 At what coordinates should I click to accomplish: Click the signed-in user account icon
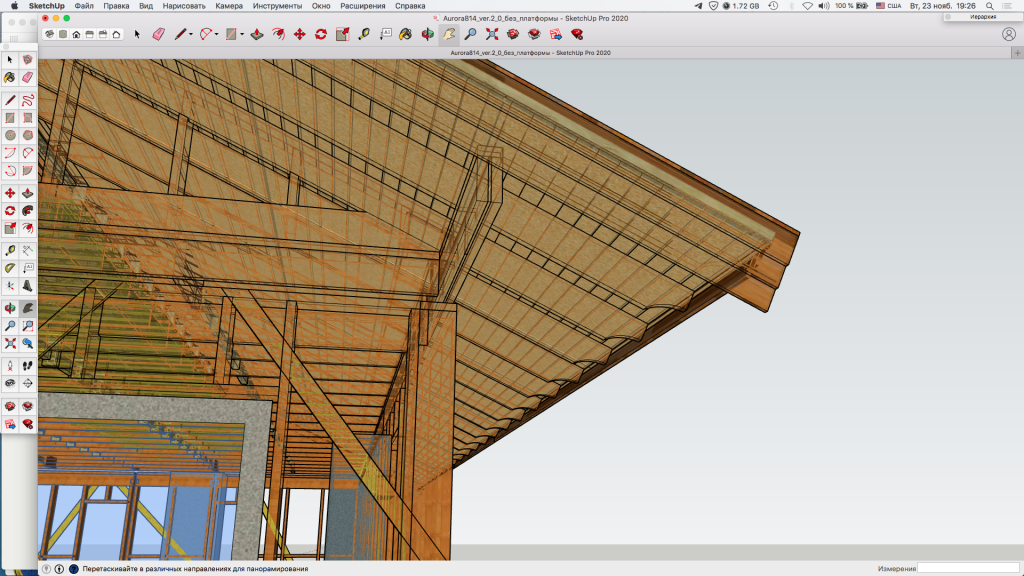(1008, 34)
